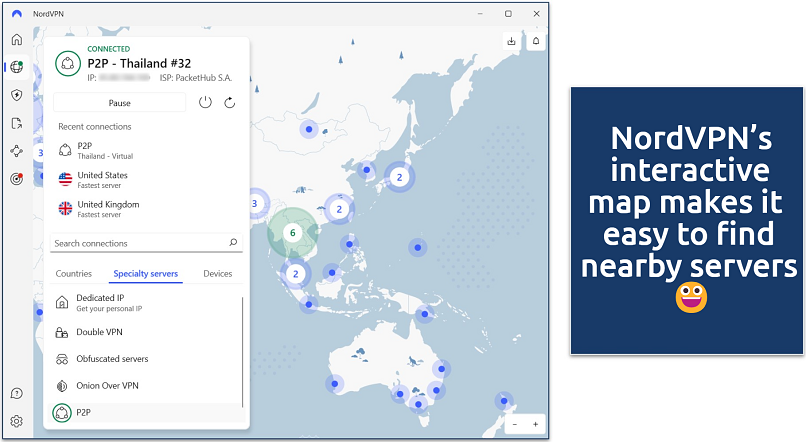Focus the Search connections field
The height and width of the screenshot is (442, 806).
point(146,243)
